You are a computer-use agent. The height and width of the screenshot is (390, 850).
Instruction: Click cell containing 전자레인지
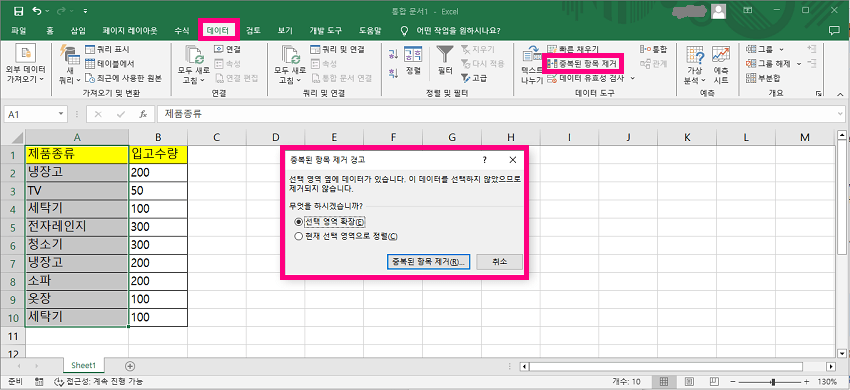pyautogui.click(x=77, y=226)
